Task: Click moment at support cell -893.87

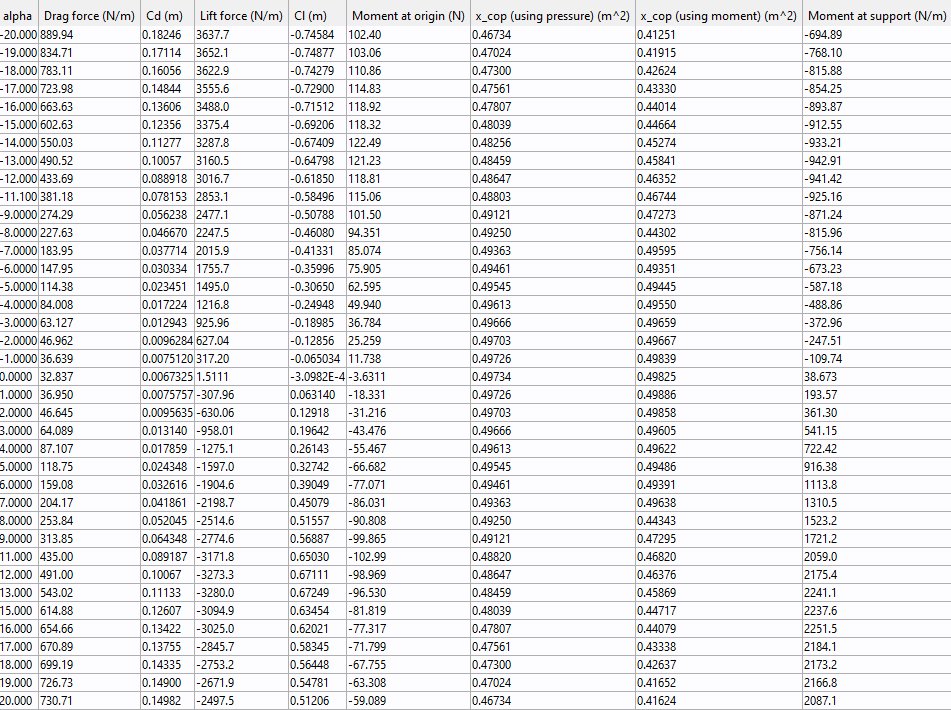Action: point(877,107)
